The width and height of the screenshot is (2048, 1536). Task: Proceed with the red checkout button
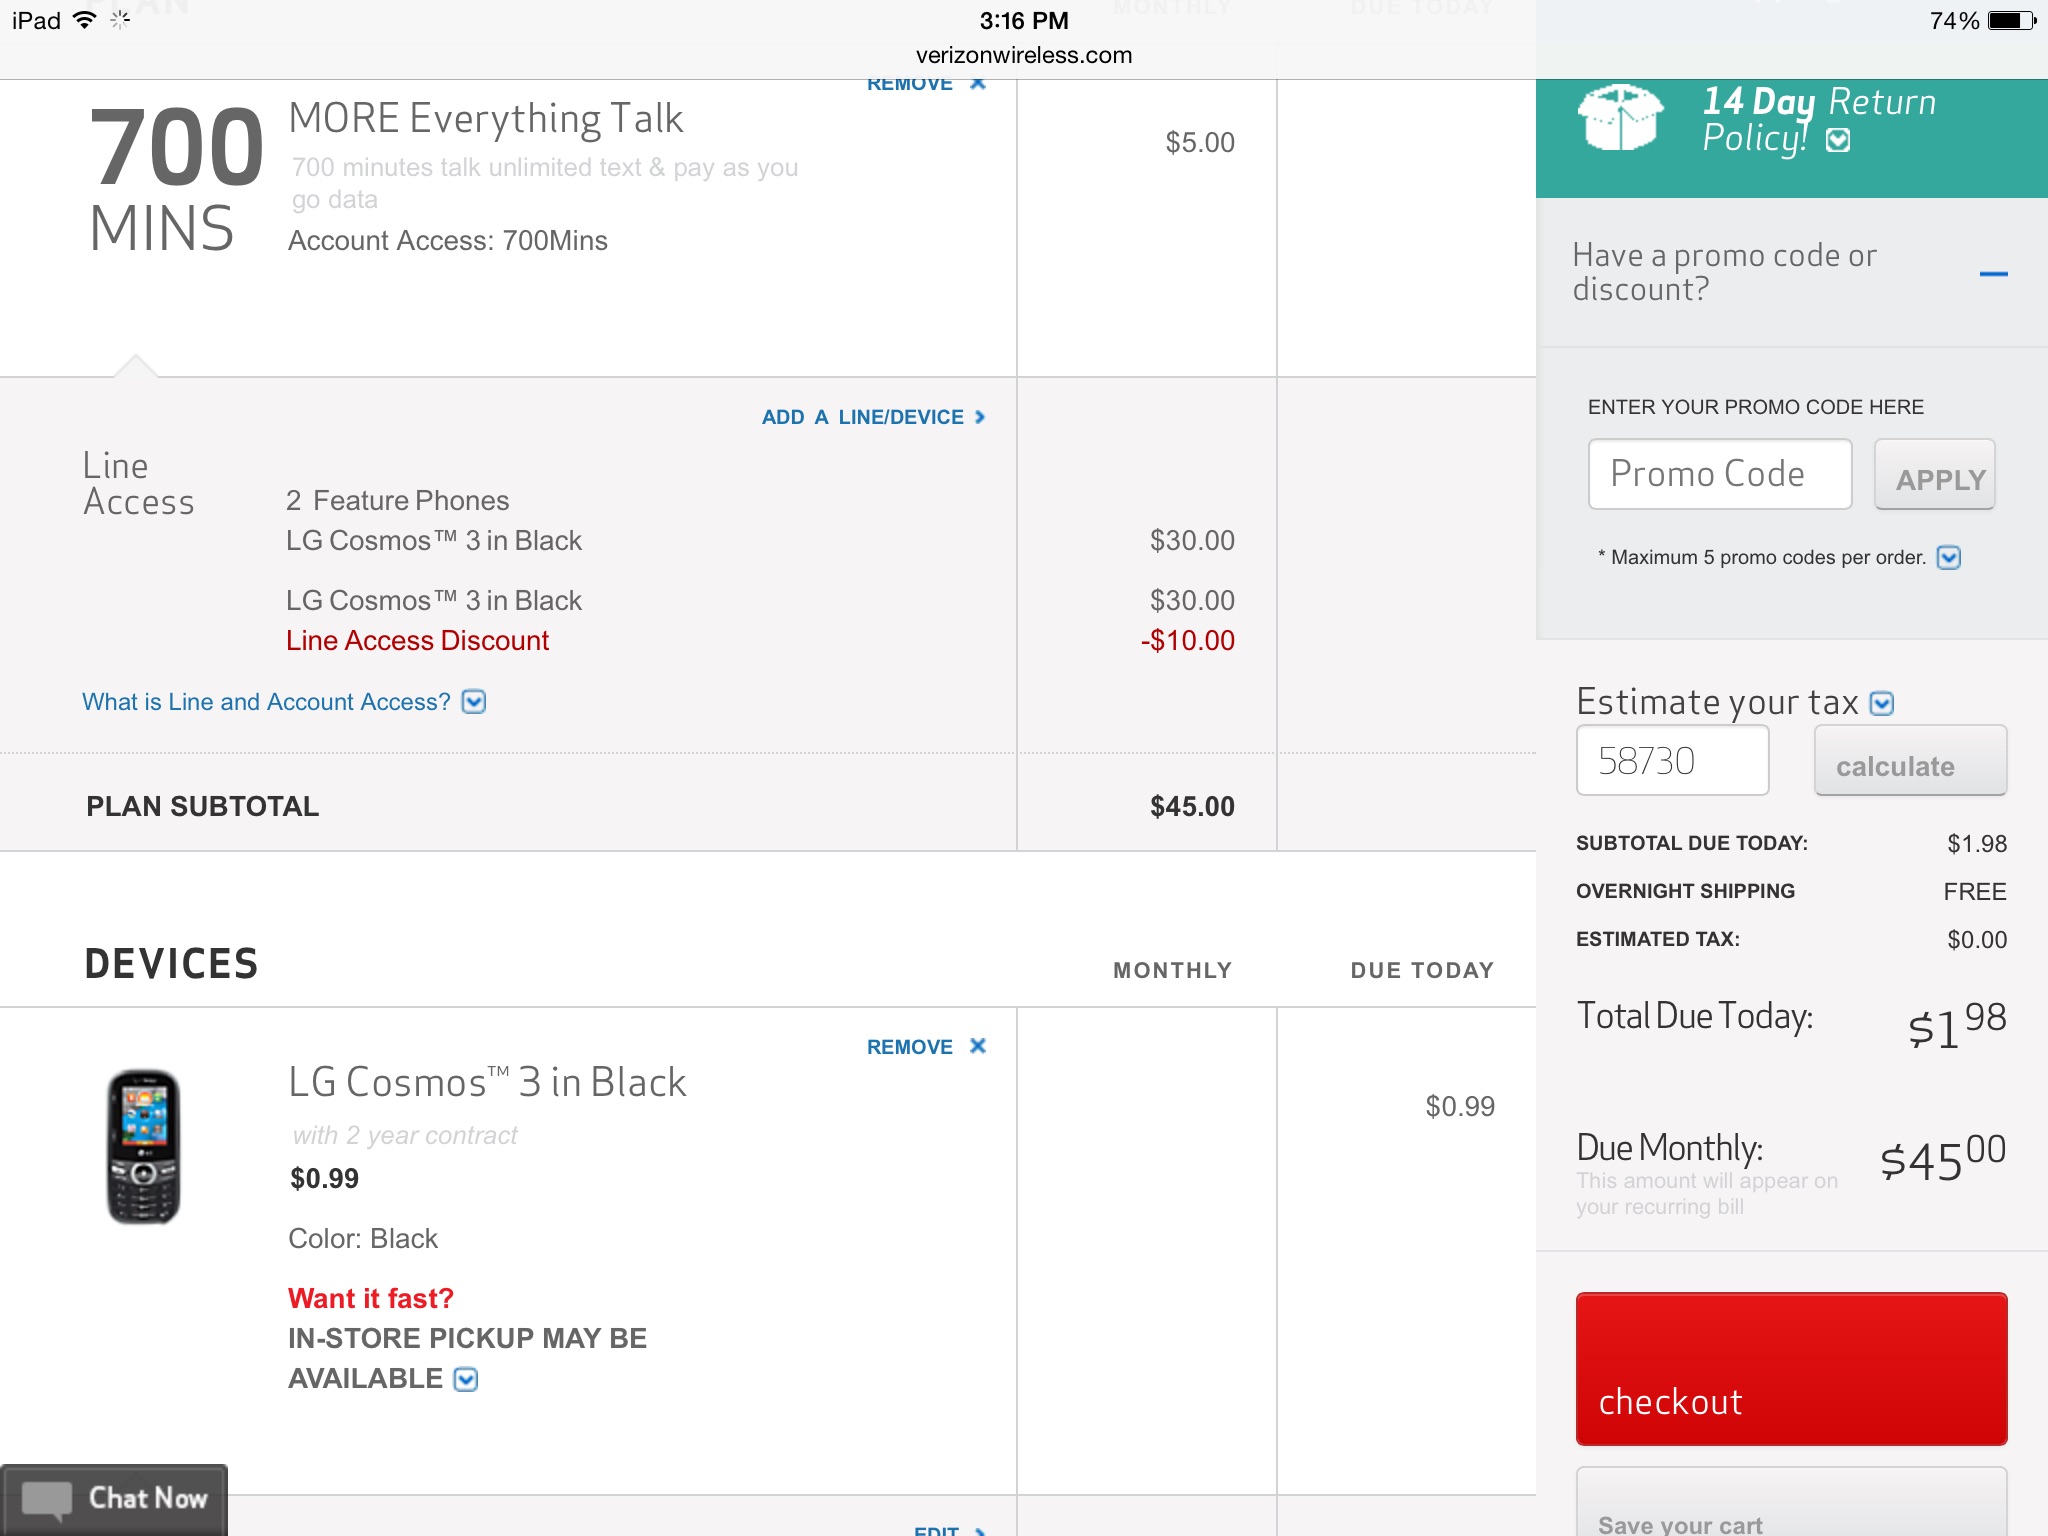(x=1791, y=1369)
